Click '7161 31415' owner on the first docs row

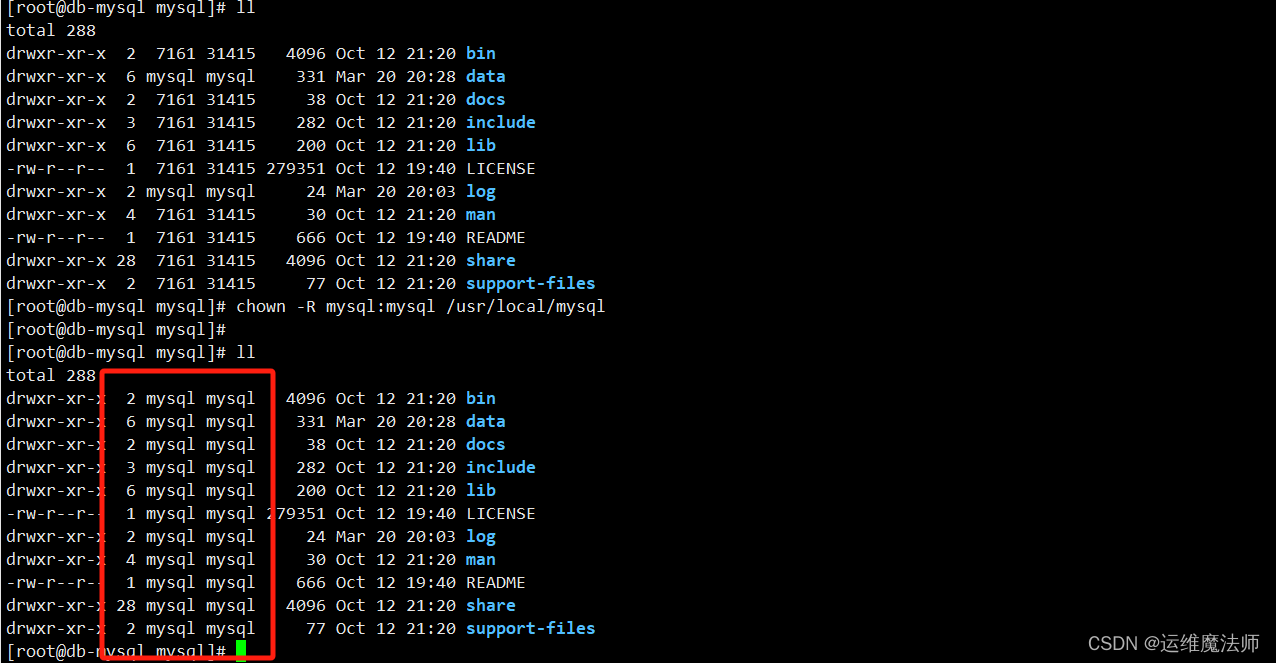click(205, 99)
